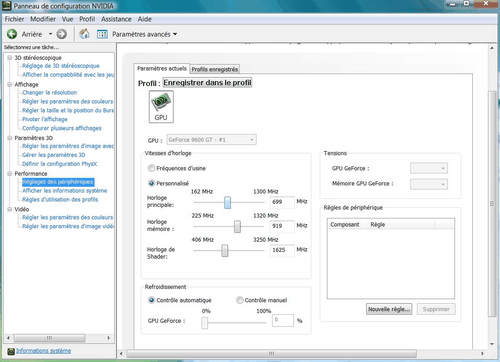
Task: Click Enregistrer dans le profil button
Action: (x=207, y=83)
